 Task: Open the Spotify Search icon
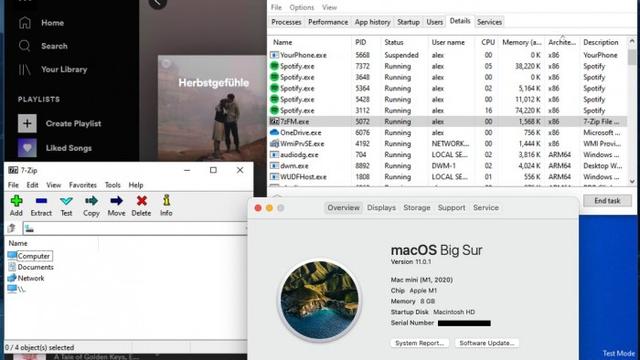coord(24,46)
